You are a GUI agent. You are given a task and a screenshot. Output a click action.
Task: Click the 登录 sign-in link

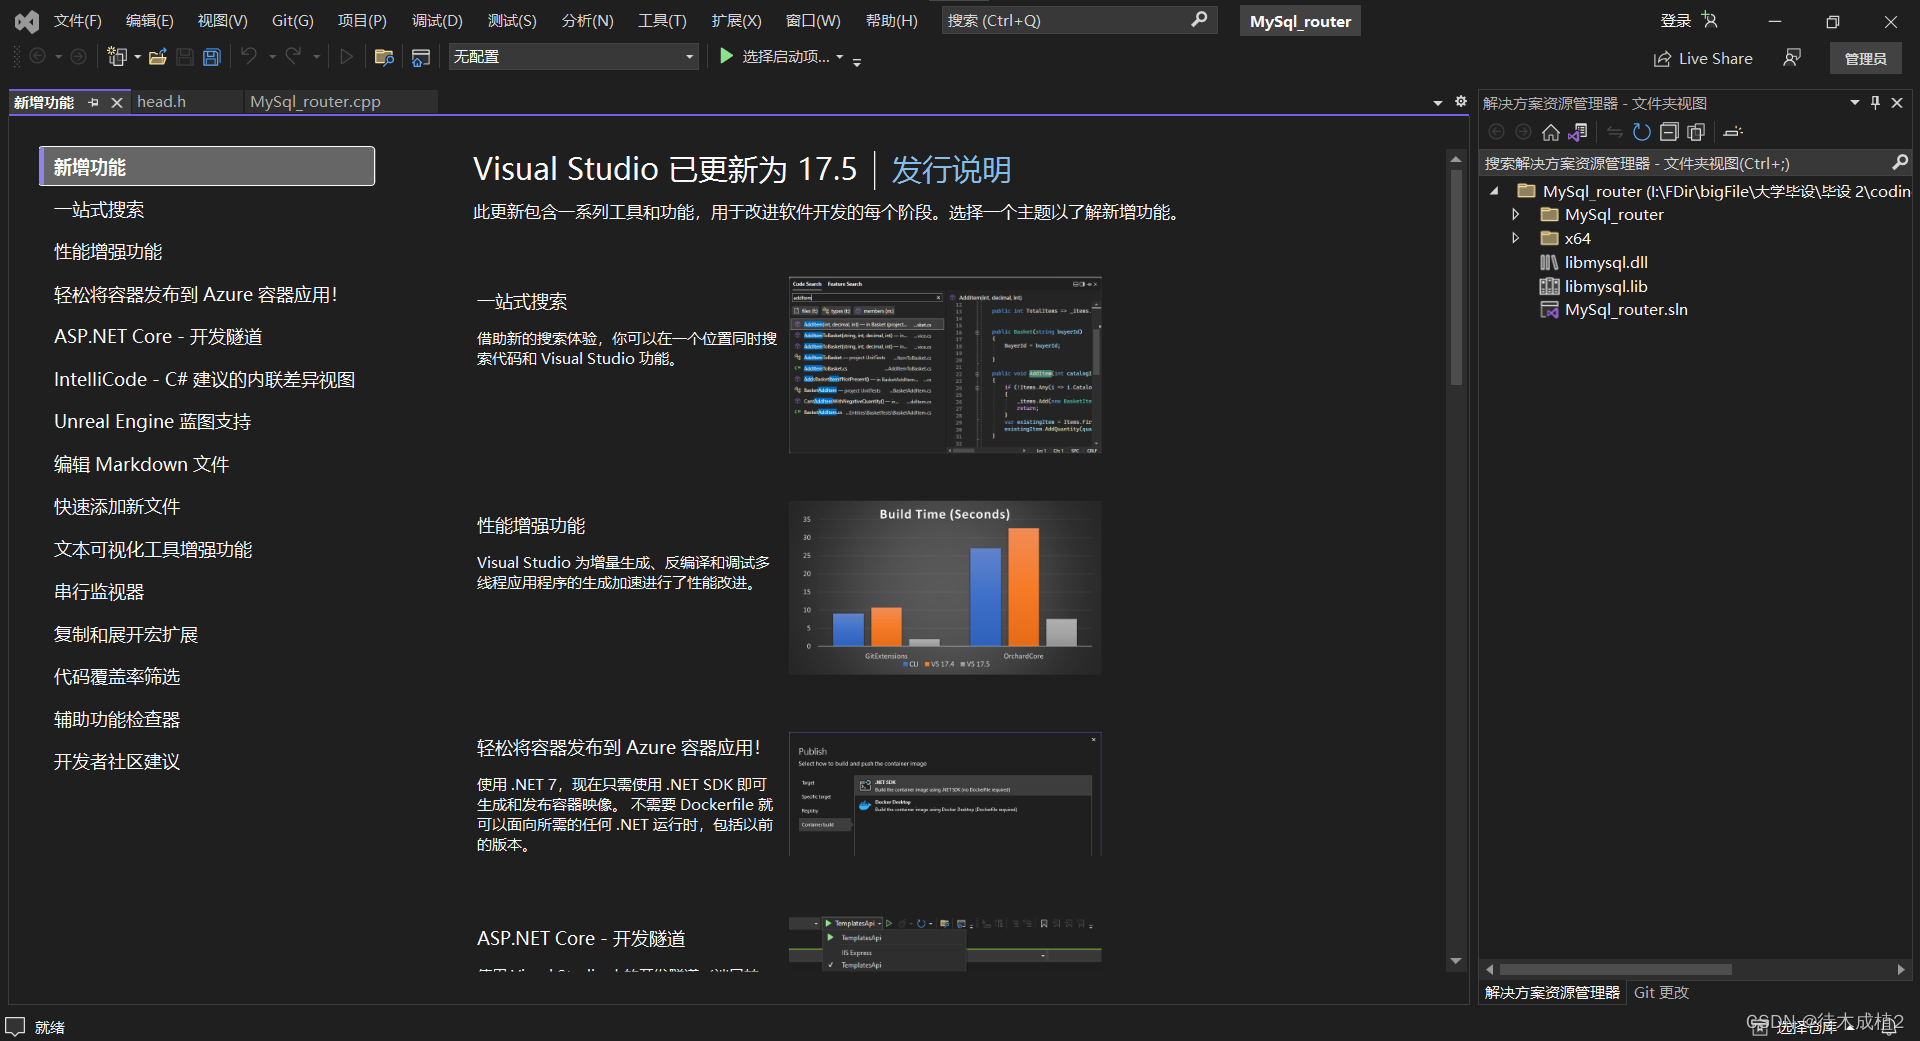pos(1675,20)
